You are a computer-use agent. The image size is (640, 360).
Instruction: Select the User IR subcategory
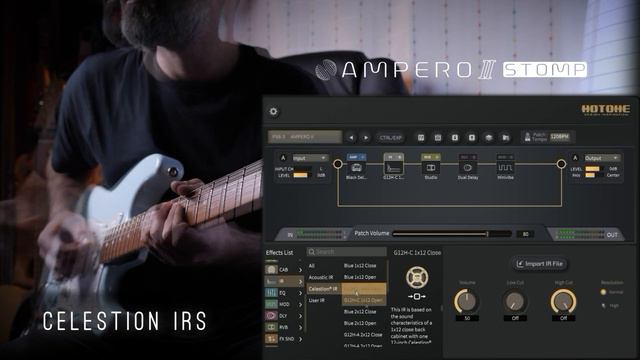(317, 300)
